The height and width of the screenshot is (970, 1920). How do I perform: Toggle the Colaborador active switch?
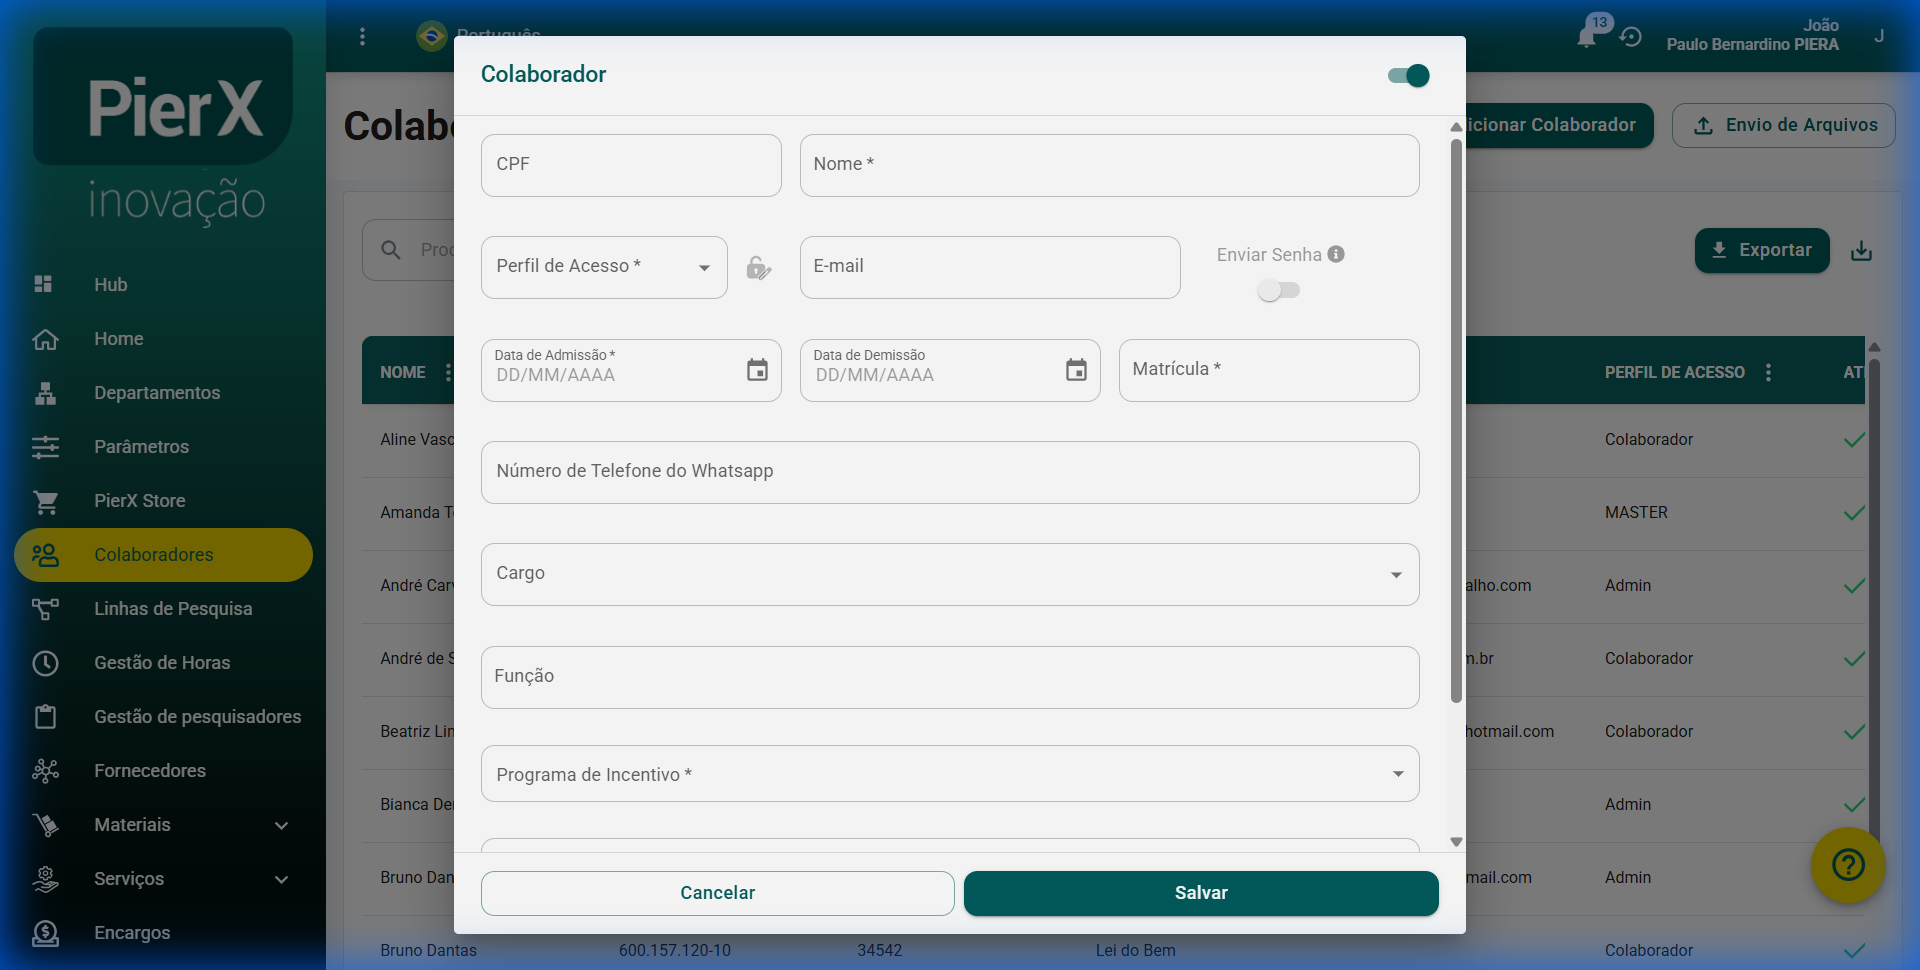tap(1409, 76)
